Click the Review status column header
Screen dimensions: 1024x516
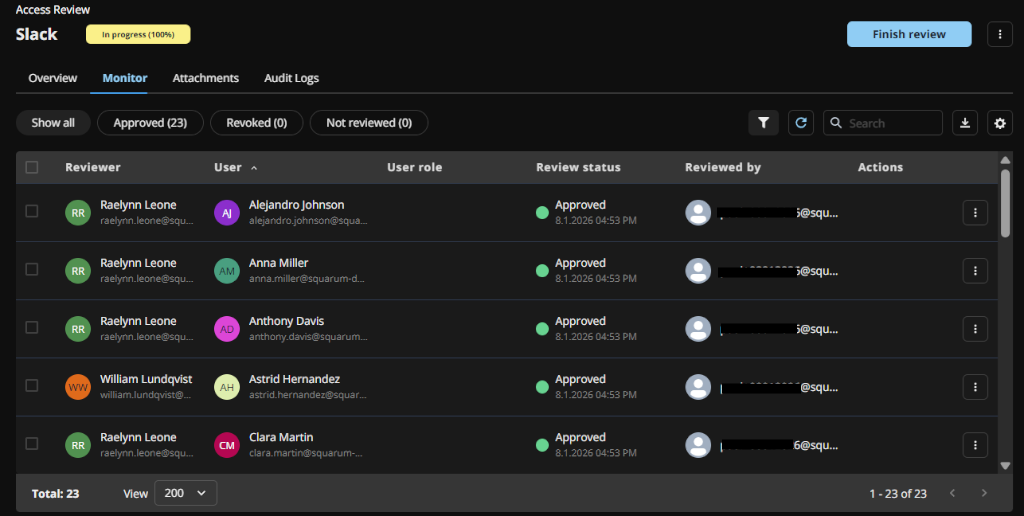[578, 167]
